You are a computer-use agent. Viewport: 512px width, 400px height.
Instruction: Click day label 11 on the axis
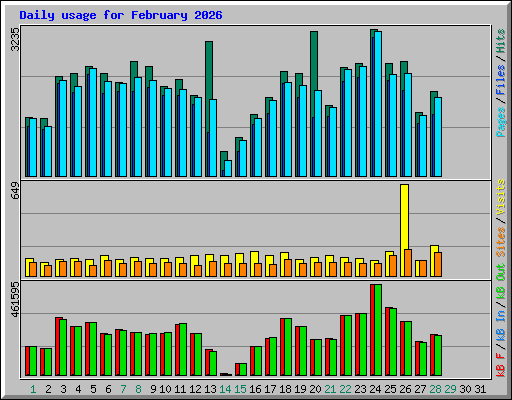click(x=180, y=389)
